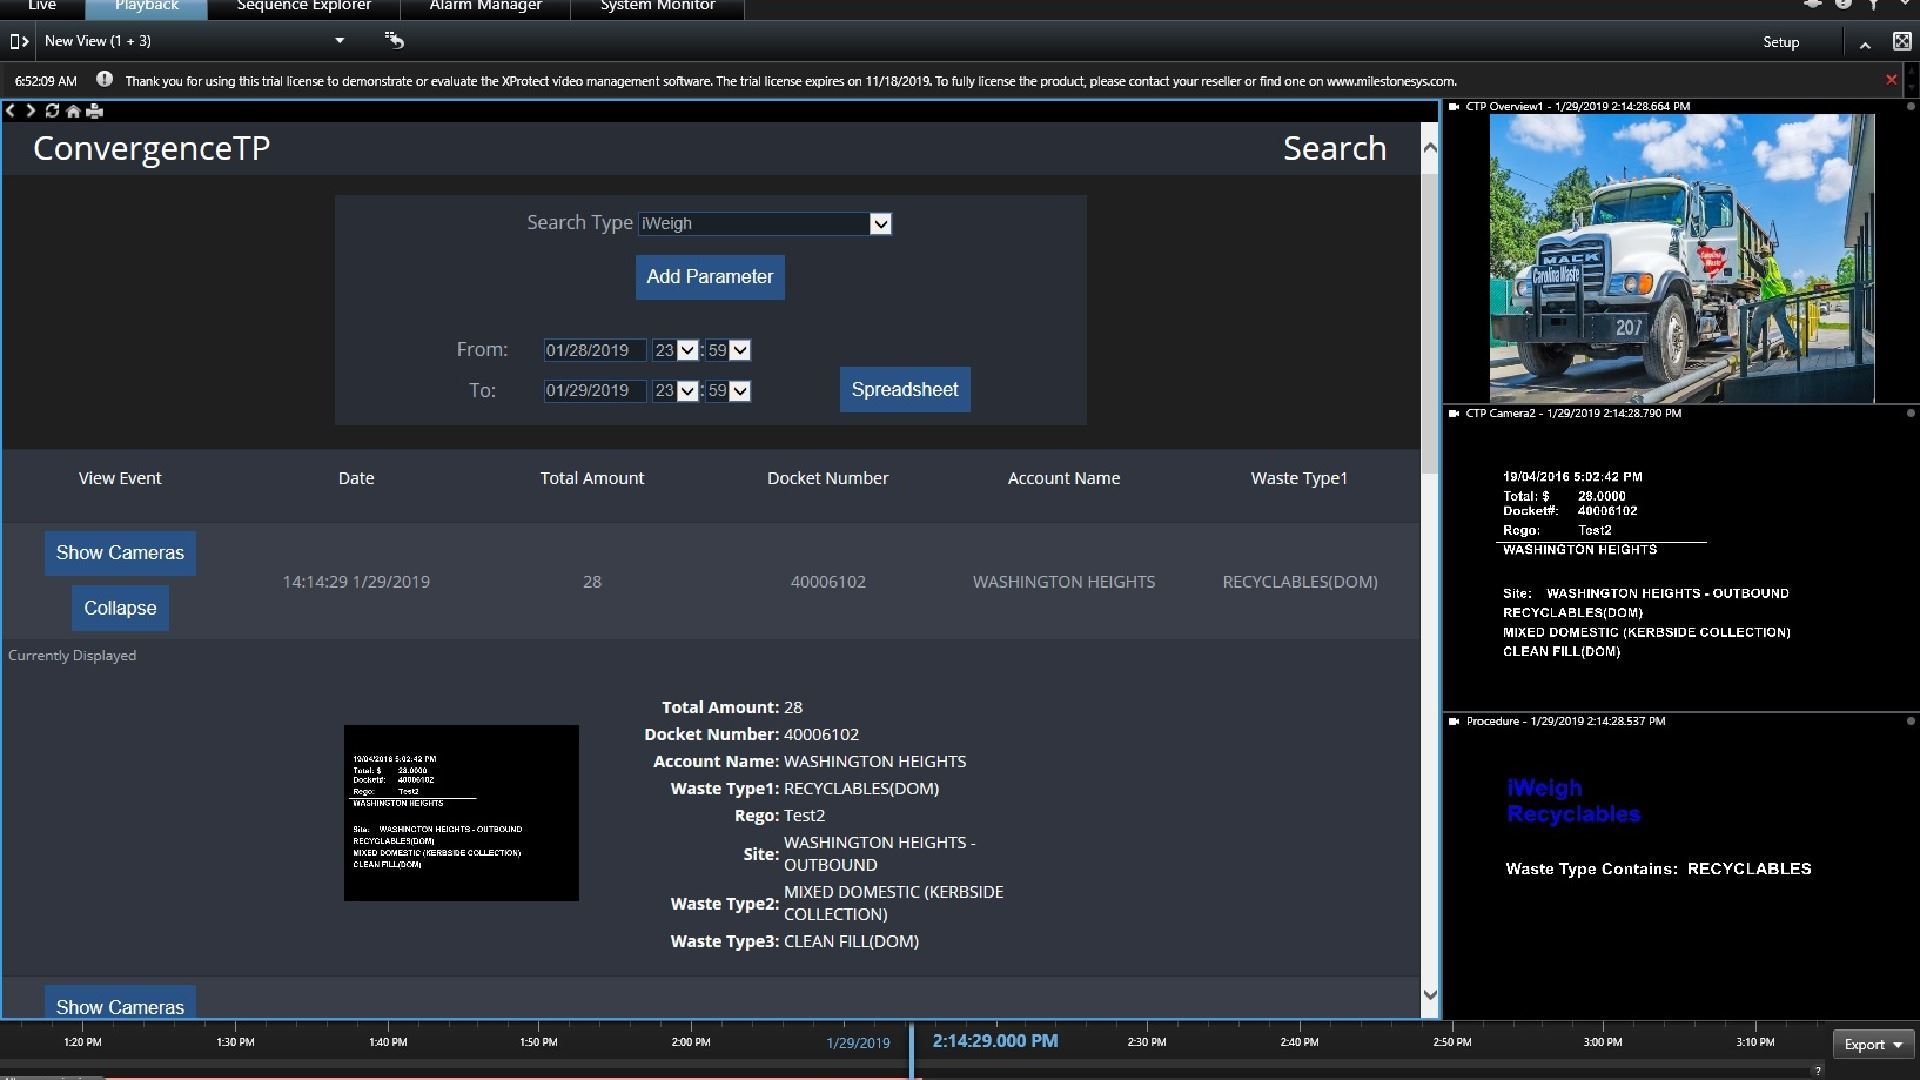
Task: Open the Search Type iWeigh dropdown
Action: (x=765, y=223)
